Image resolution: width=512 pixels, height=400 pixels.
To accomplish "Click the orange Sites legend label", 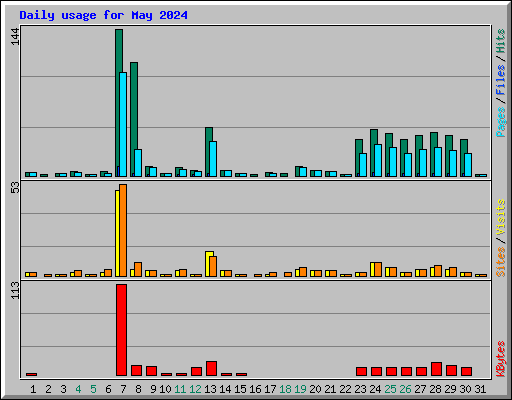I will pos(500,262).
